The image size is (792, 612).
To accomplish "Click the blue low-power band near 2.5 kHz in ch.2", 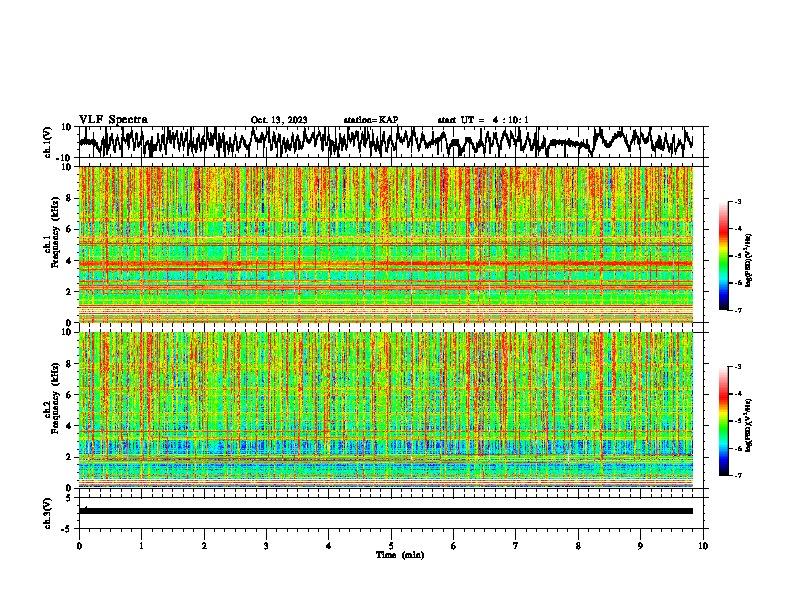I will pyautogui.click(x=386, y=447).
